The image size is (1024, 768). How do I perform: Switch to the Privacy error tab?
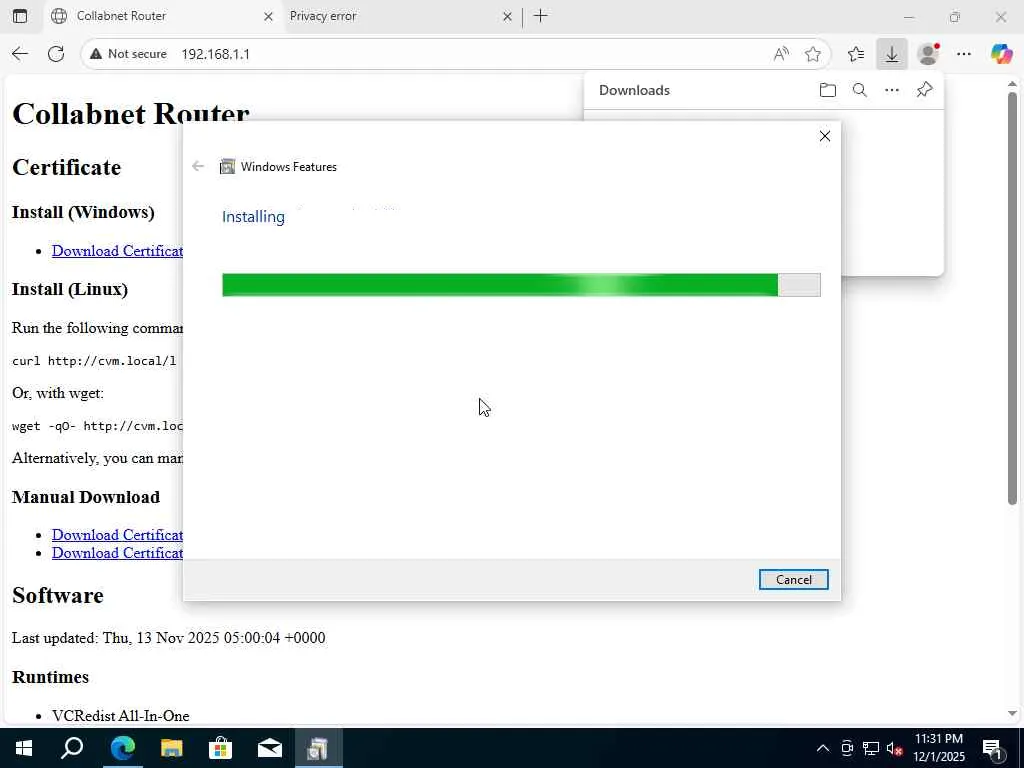coord(400,16)
